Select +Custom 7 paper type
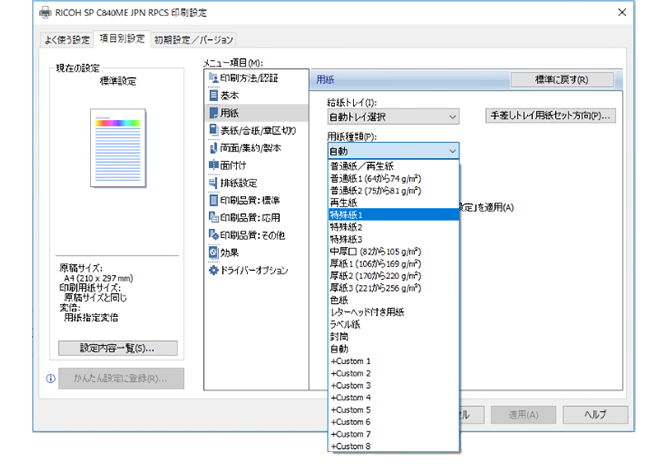The width and height of the screenshot is (668, 476). point(393,434)
